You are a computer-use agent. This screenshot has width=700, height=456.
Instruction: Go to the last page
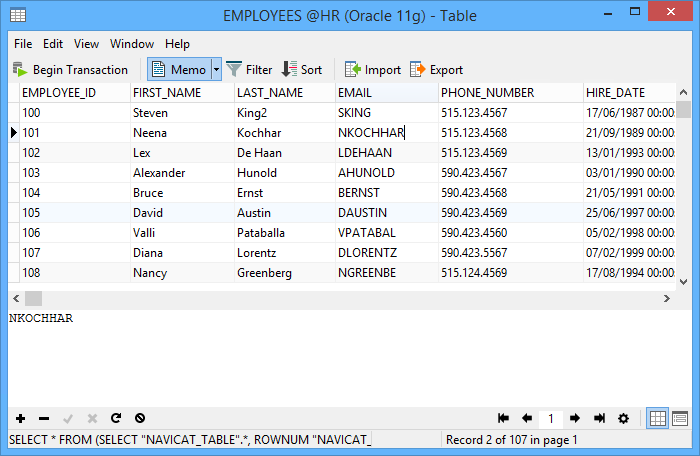tap(599, 418)
